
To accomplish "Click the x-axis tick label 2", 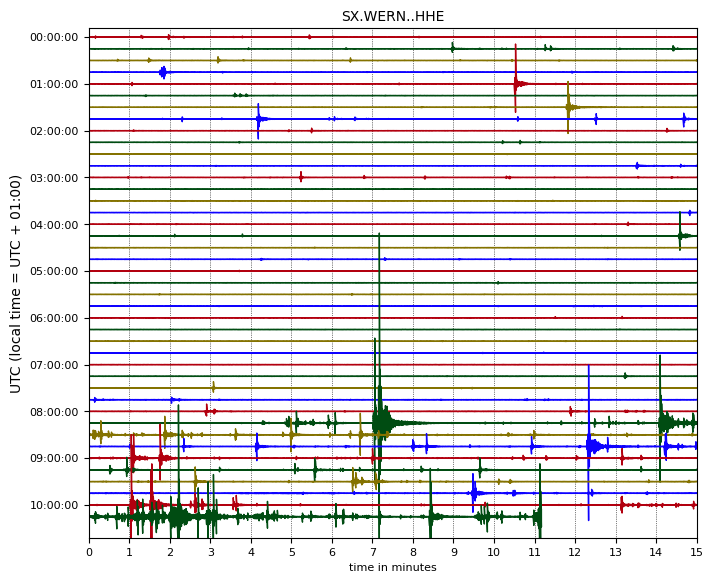I will click(171, 553).
